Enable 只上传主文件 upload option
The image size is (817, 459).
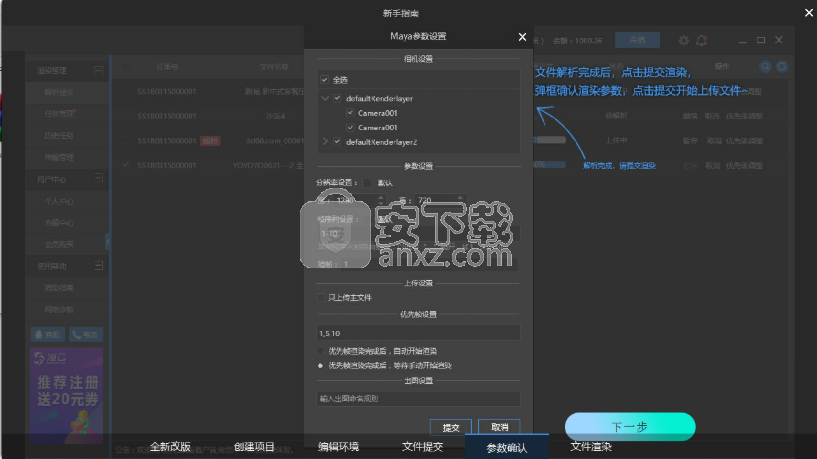(321, 297)
